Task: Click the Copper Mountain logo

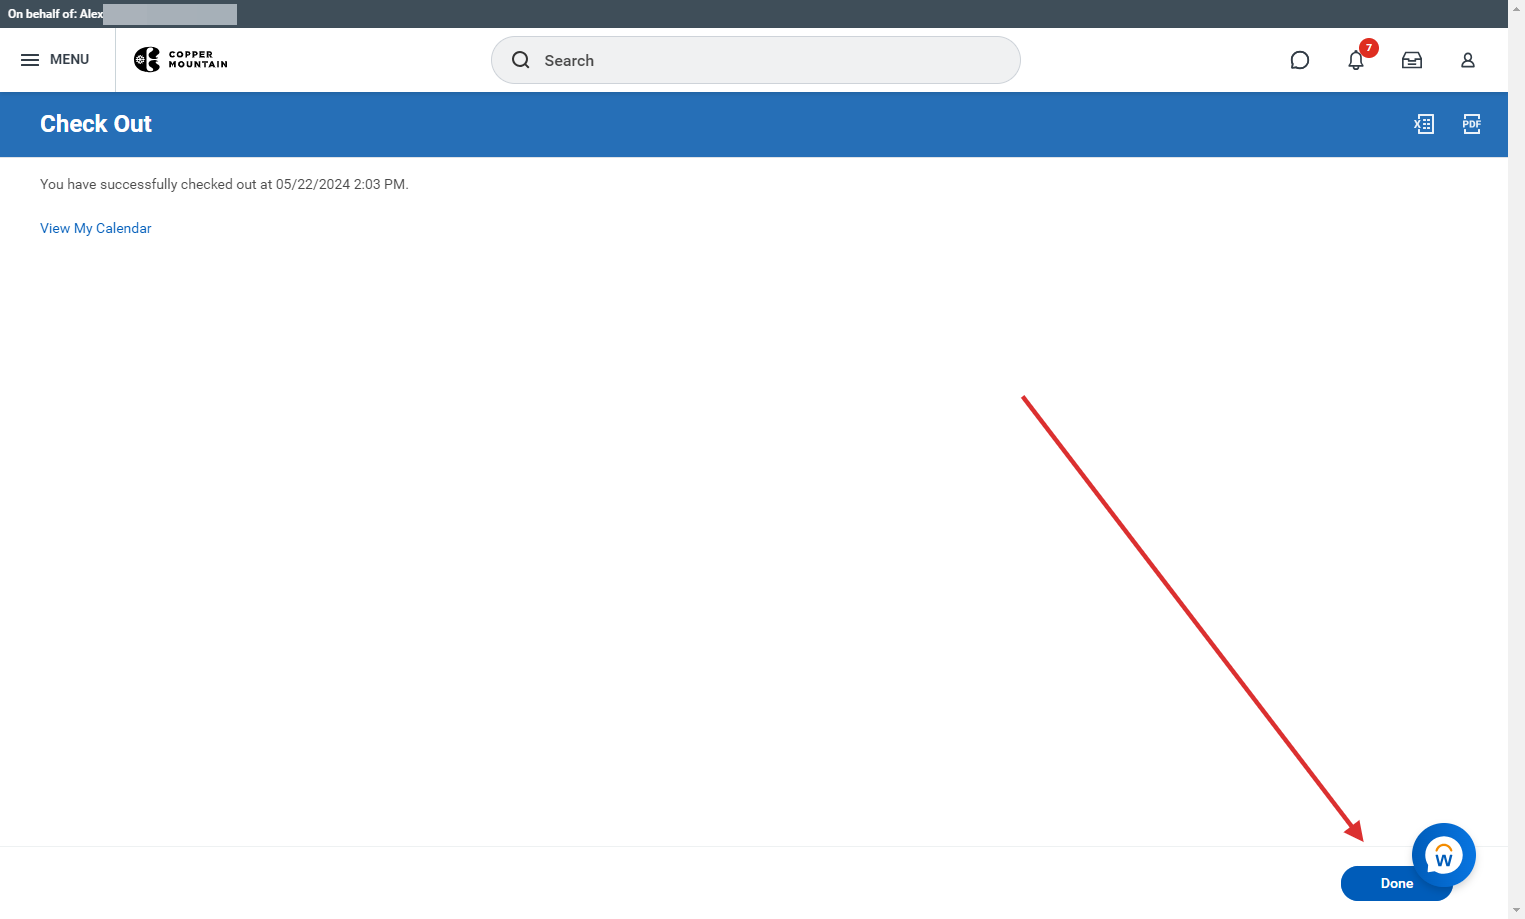Action: pos(181,60)
